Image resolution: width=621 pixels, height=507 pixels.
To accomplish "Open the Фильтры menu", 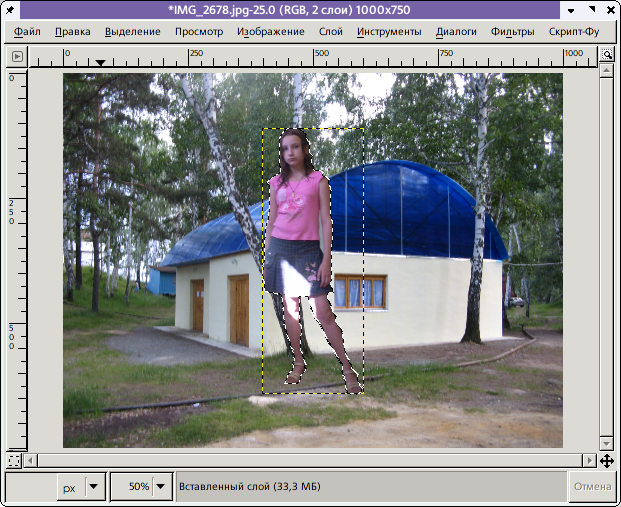I will [512, 31].
